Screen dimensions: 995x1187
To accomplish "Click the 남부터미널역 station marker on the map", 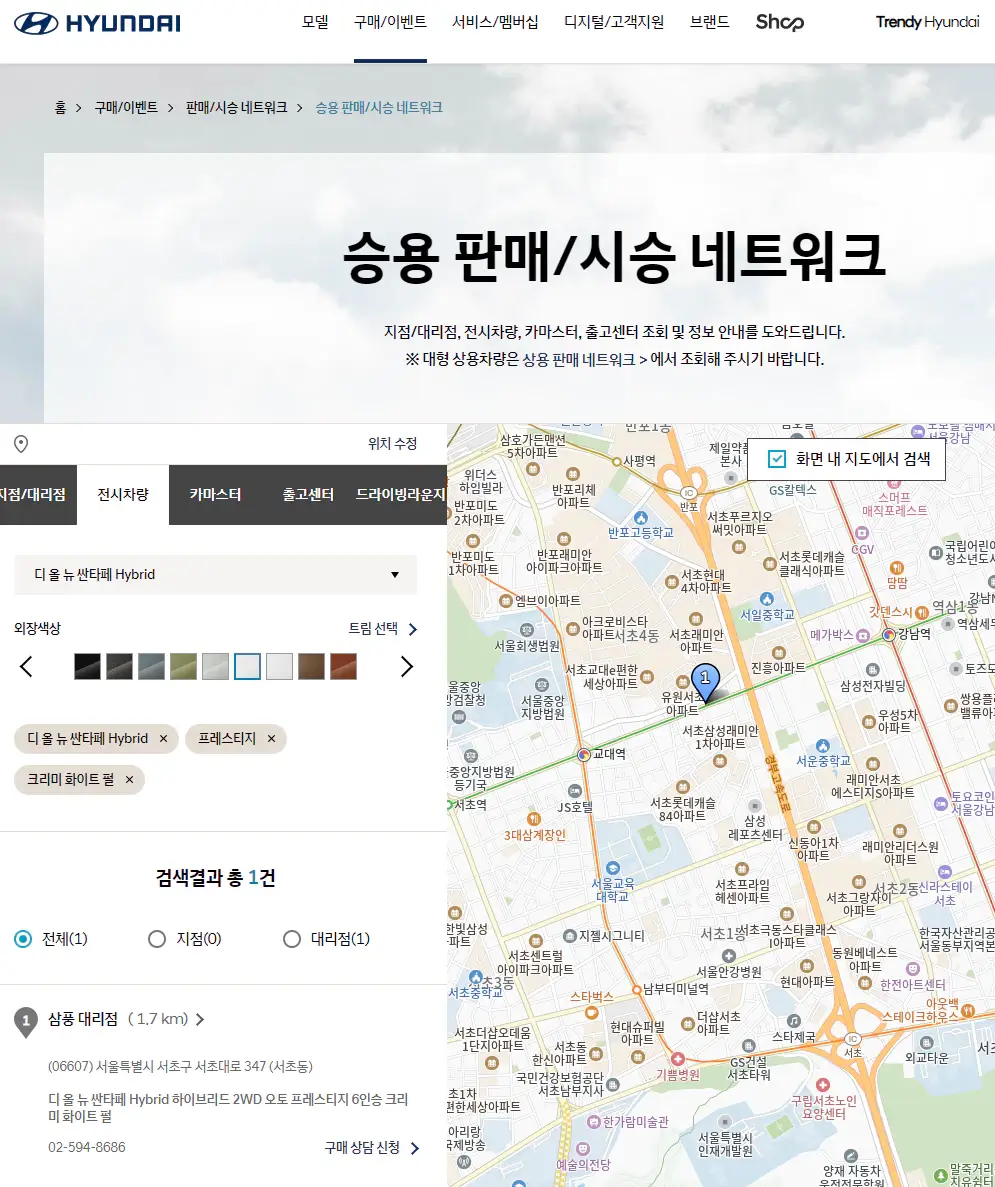I will coord(636,989).
